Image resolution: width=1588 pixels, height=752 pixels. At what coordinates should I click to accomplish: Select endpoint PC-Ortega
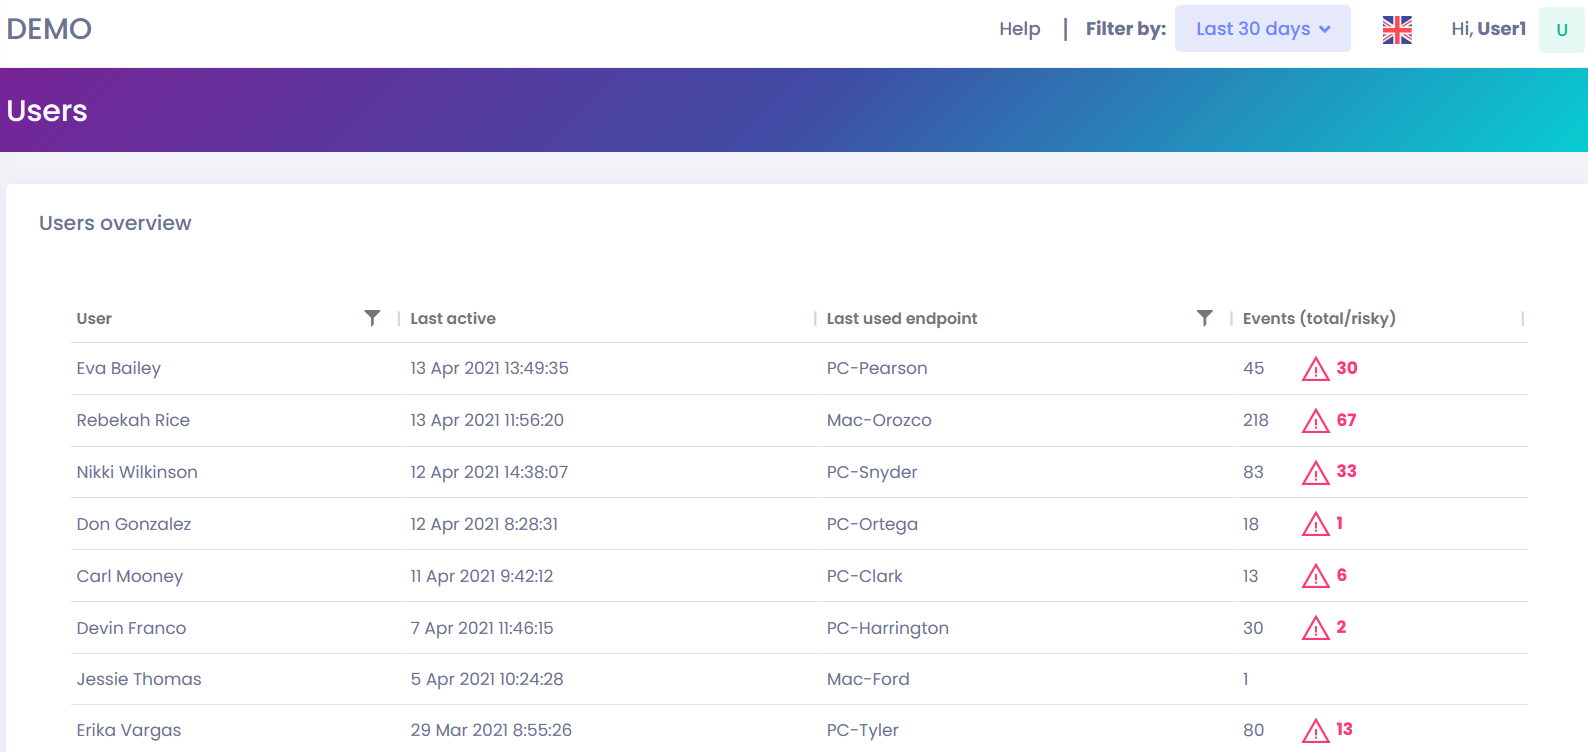pyautogui.click(x=872, y=524)
